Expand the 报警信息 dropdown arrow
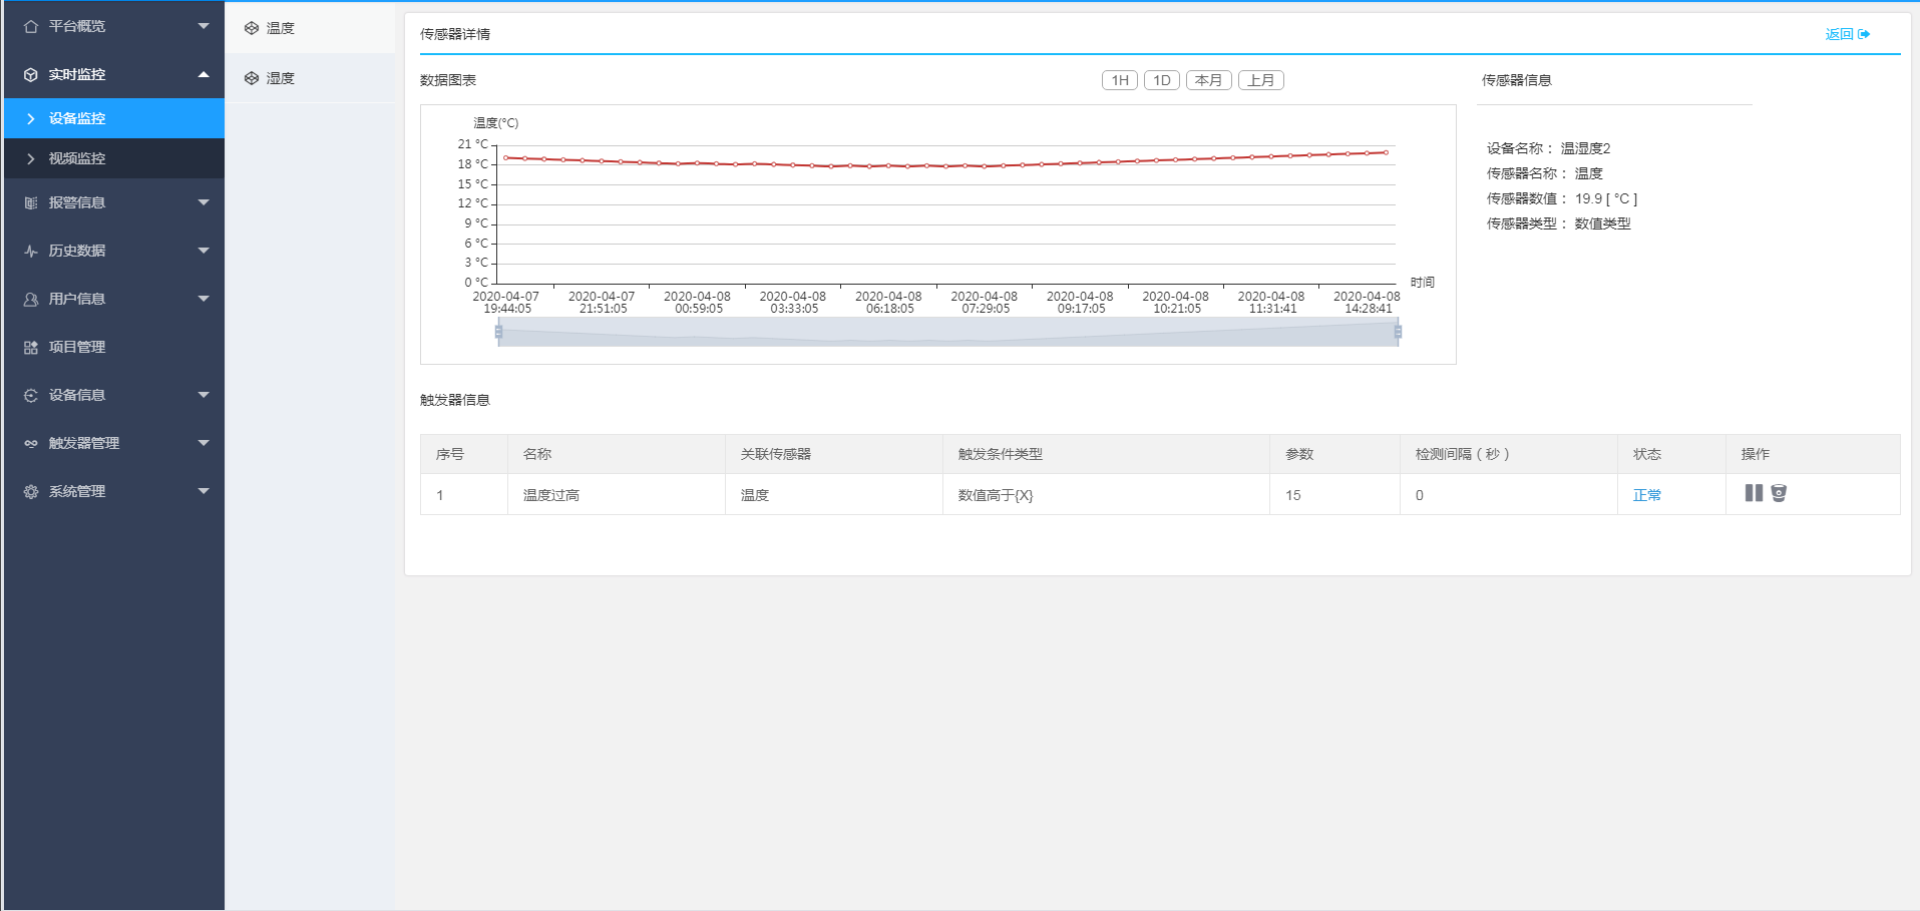This screenshot has height=911, width=1920. click(203, 203)
